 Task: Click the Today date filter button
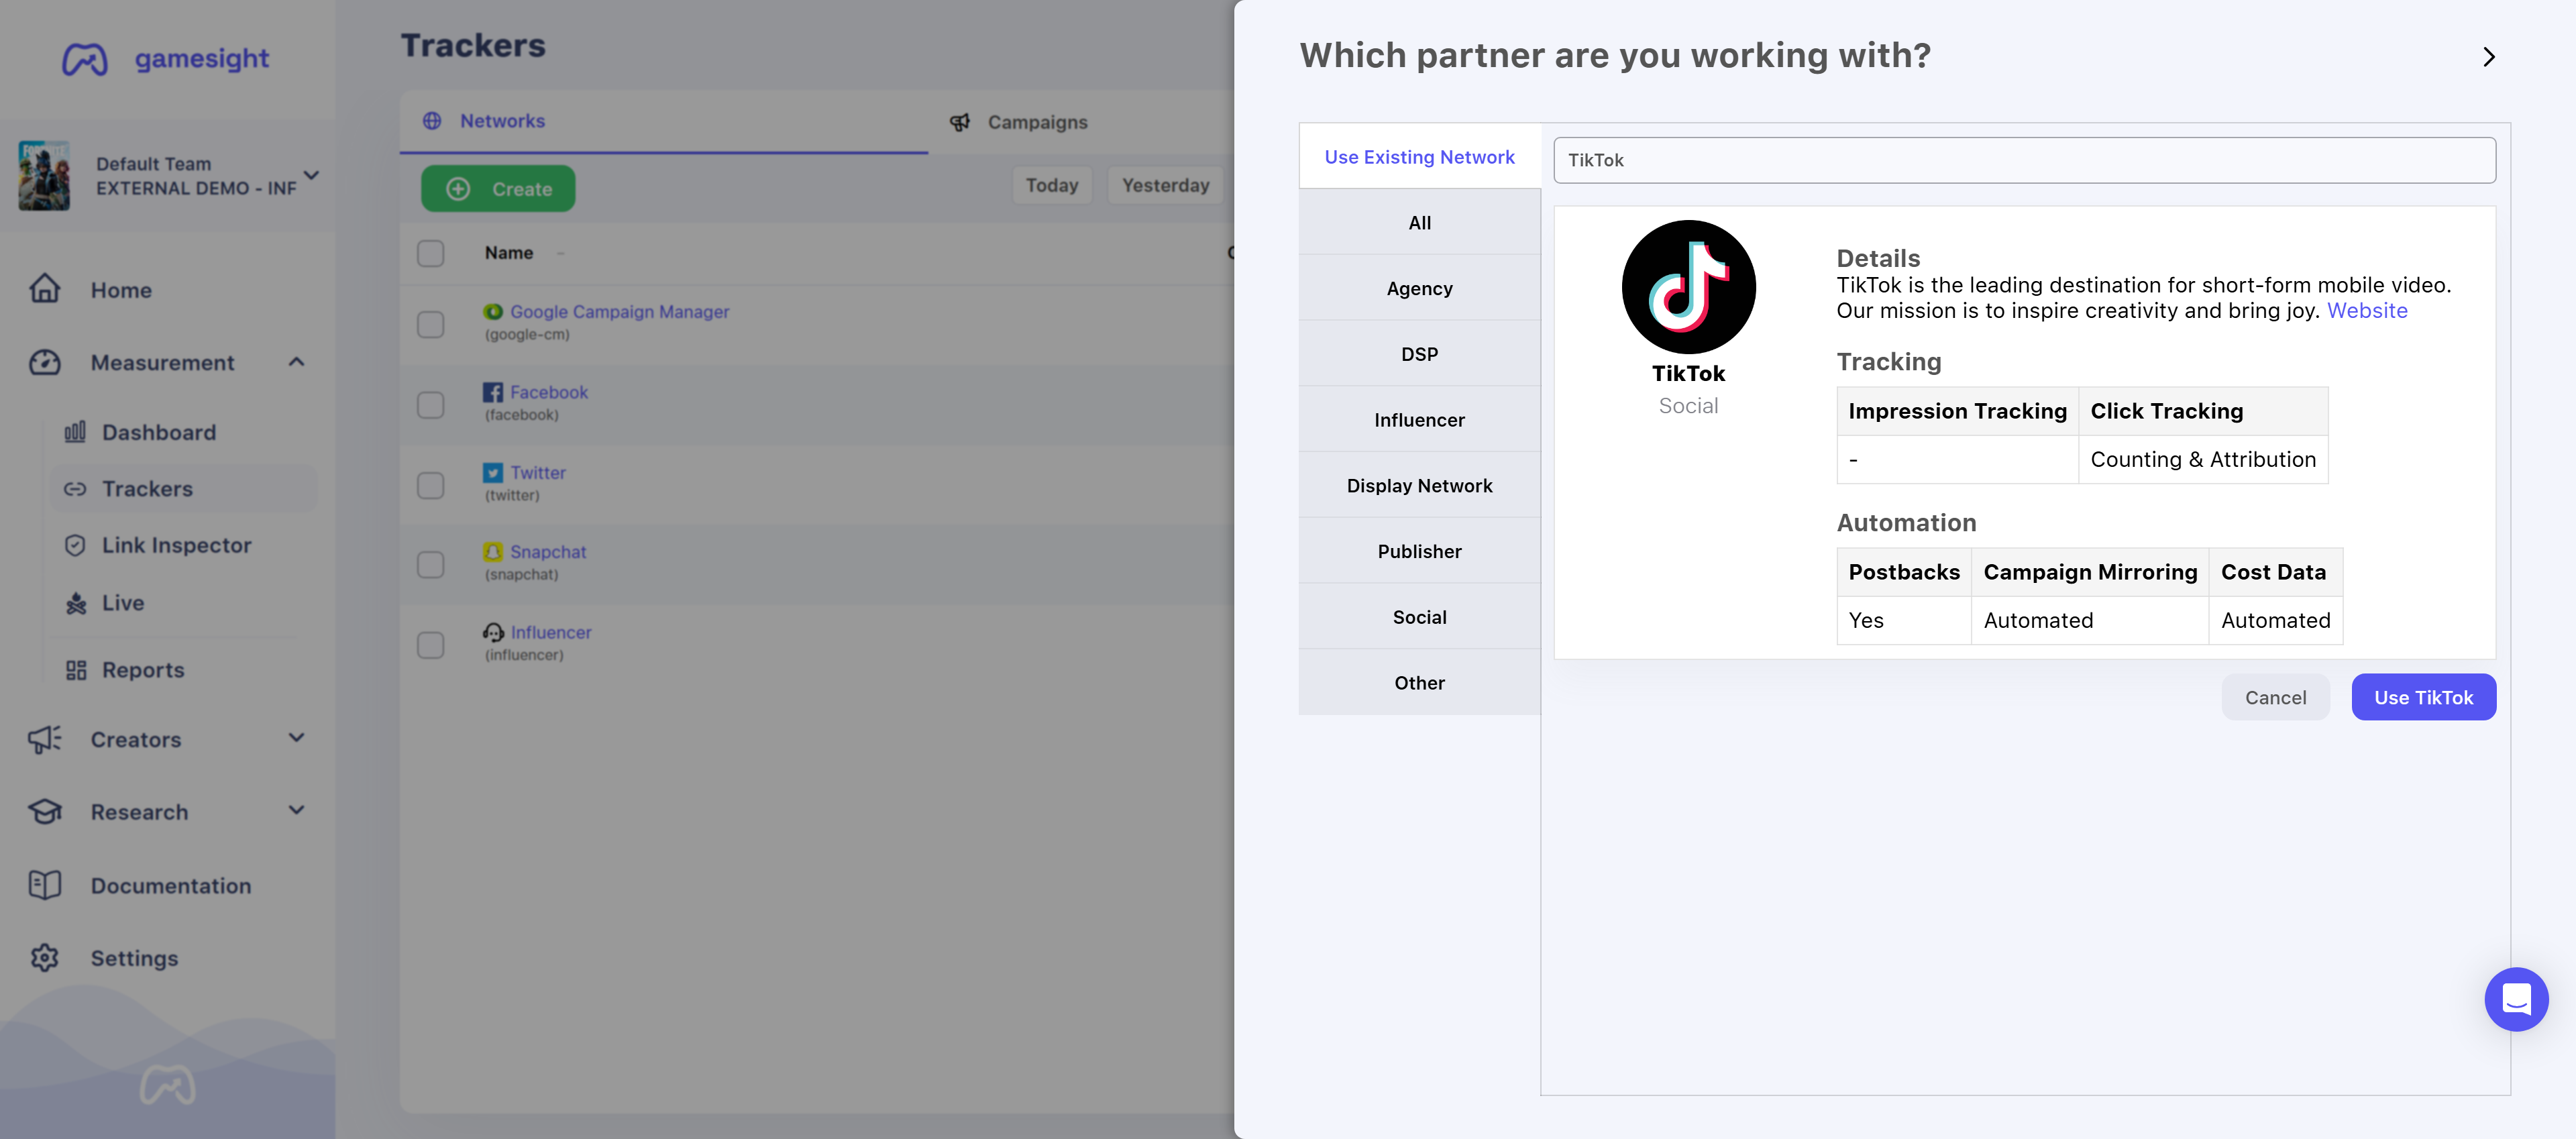click(1052, 185)
